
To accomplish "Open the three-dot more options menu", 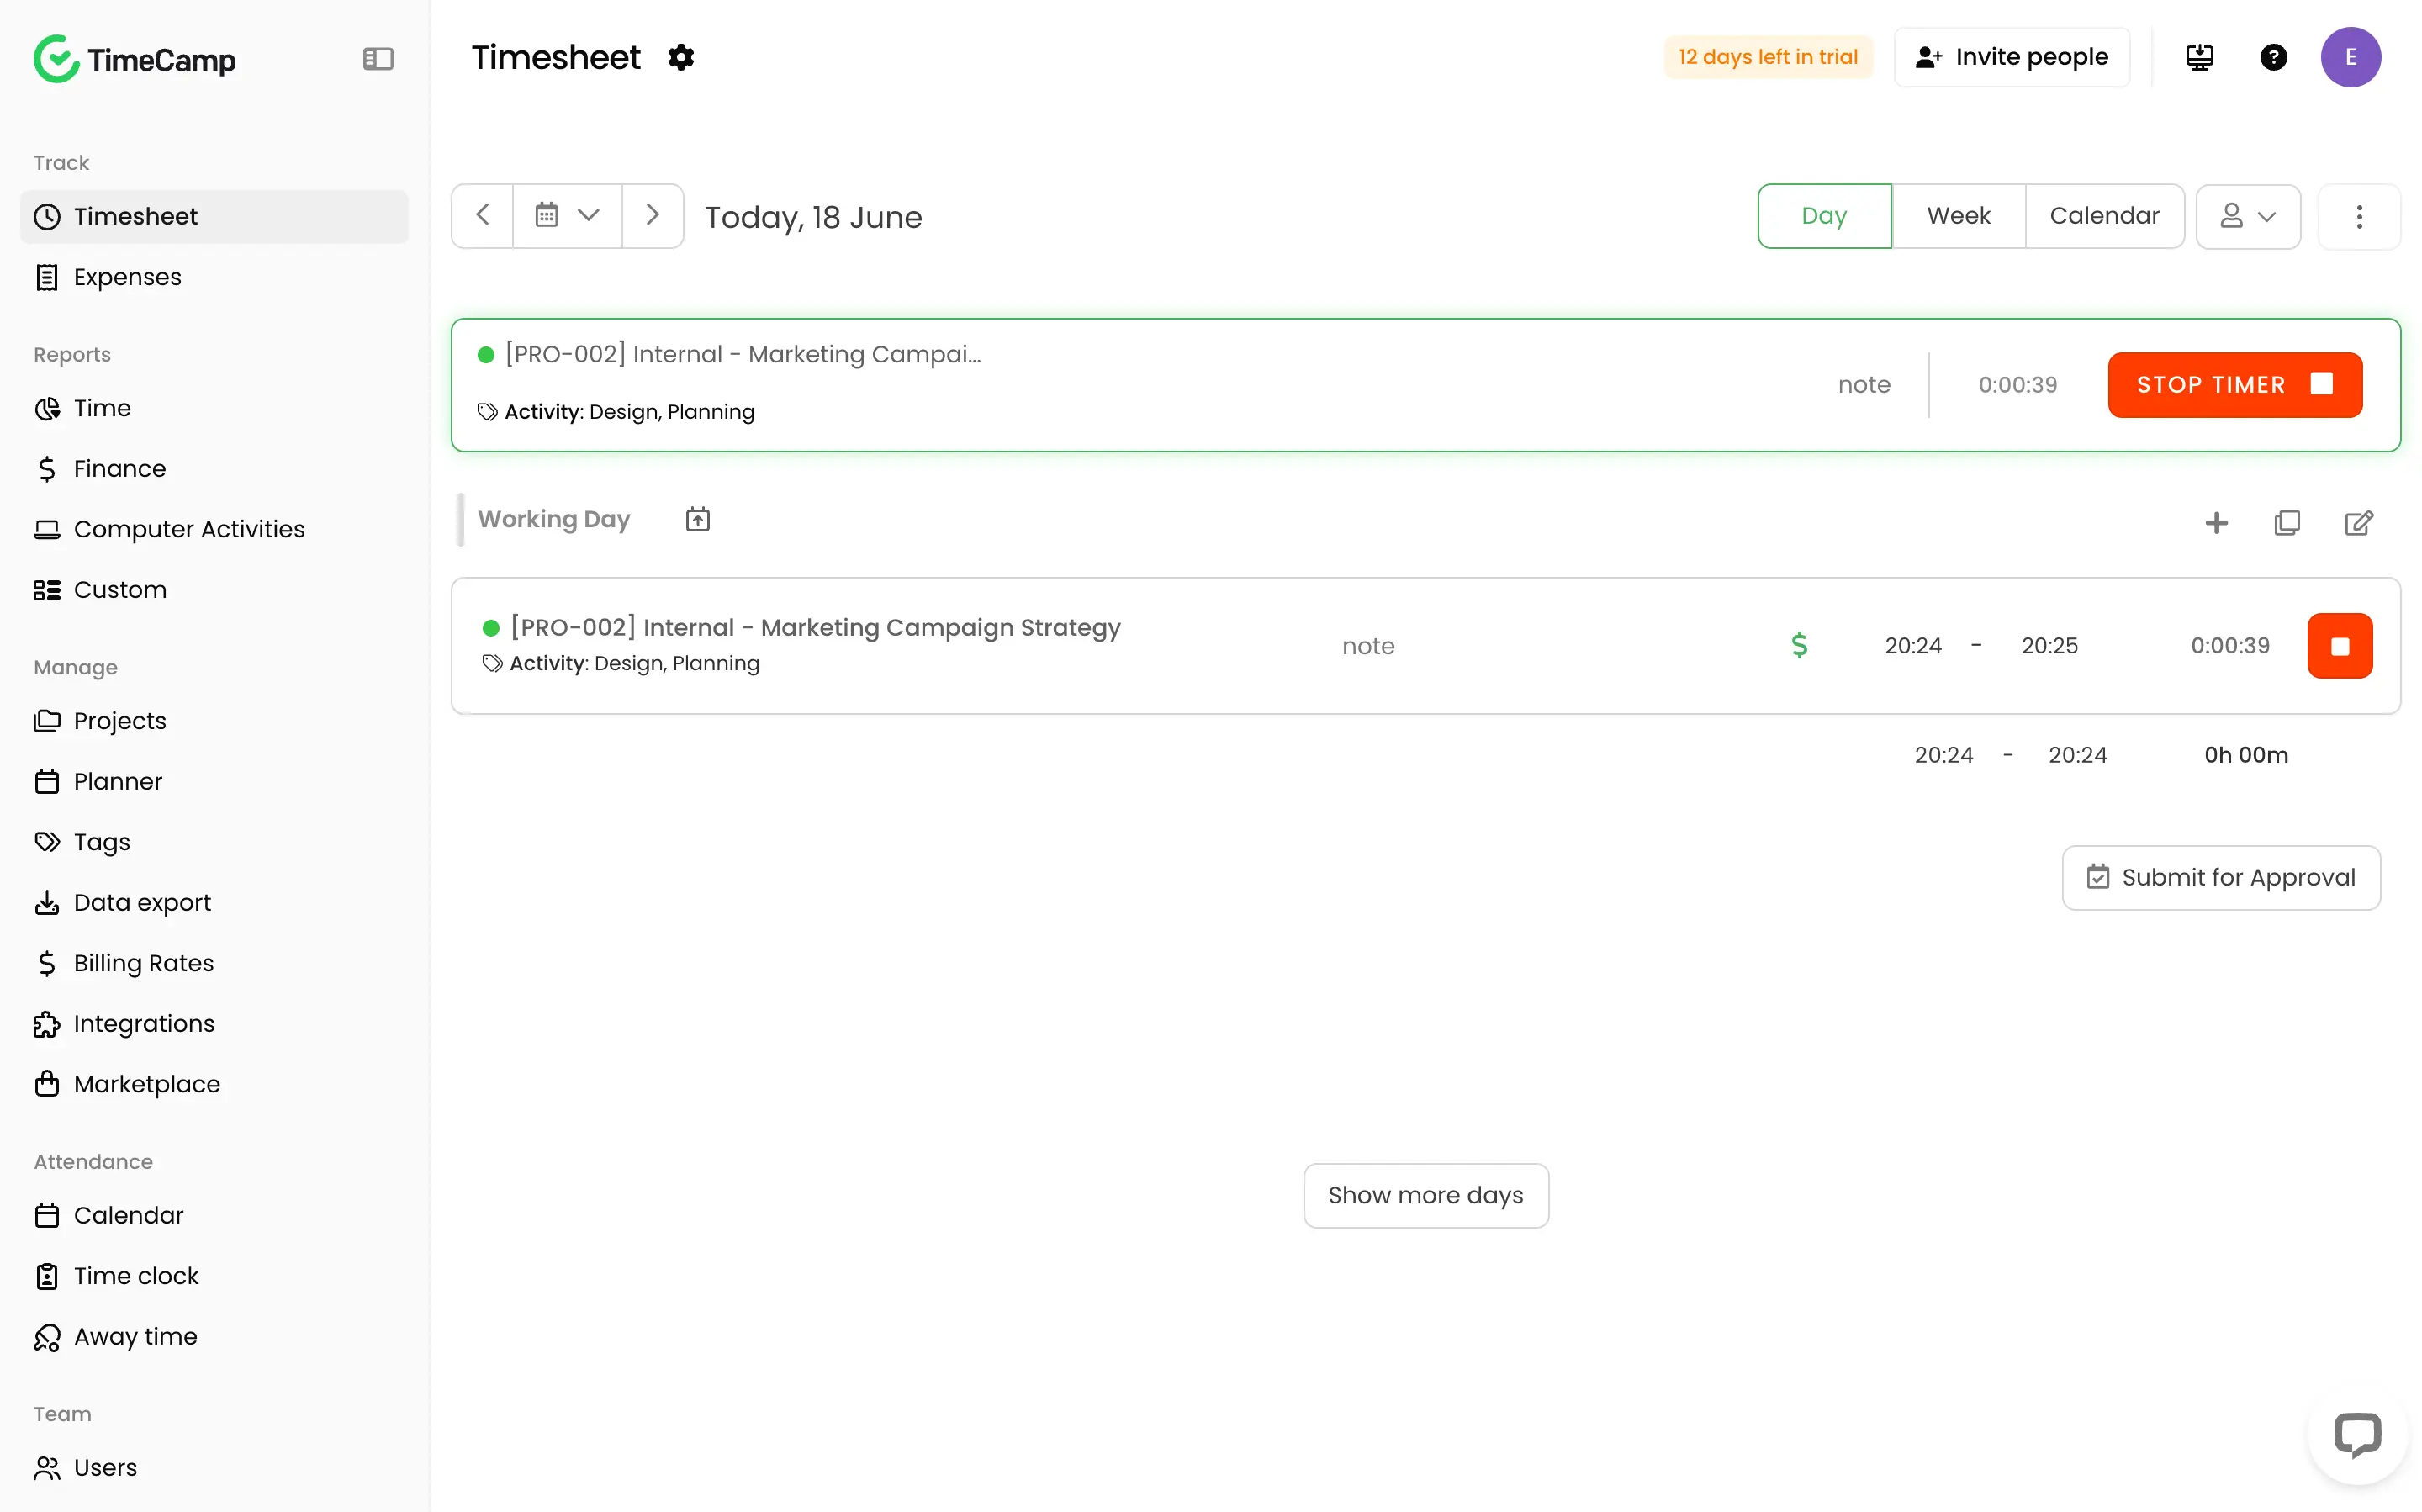I will click(2358, 216).
